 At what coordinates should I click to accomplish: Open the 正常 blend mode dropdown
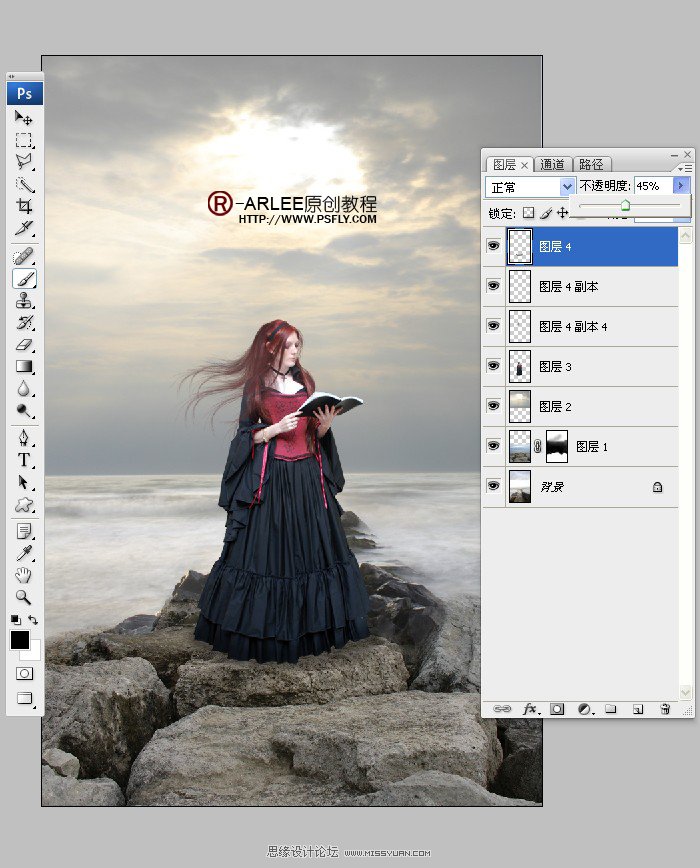[x=530, y=187]
